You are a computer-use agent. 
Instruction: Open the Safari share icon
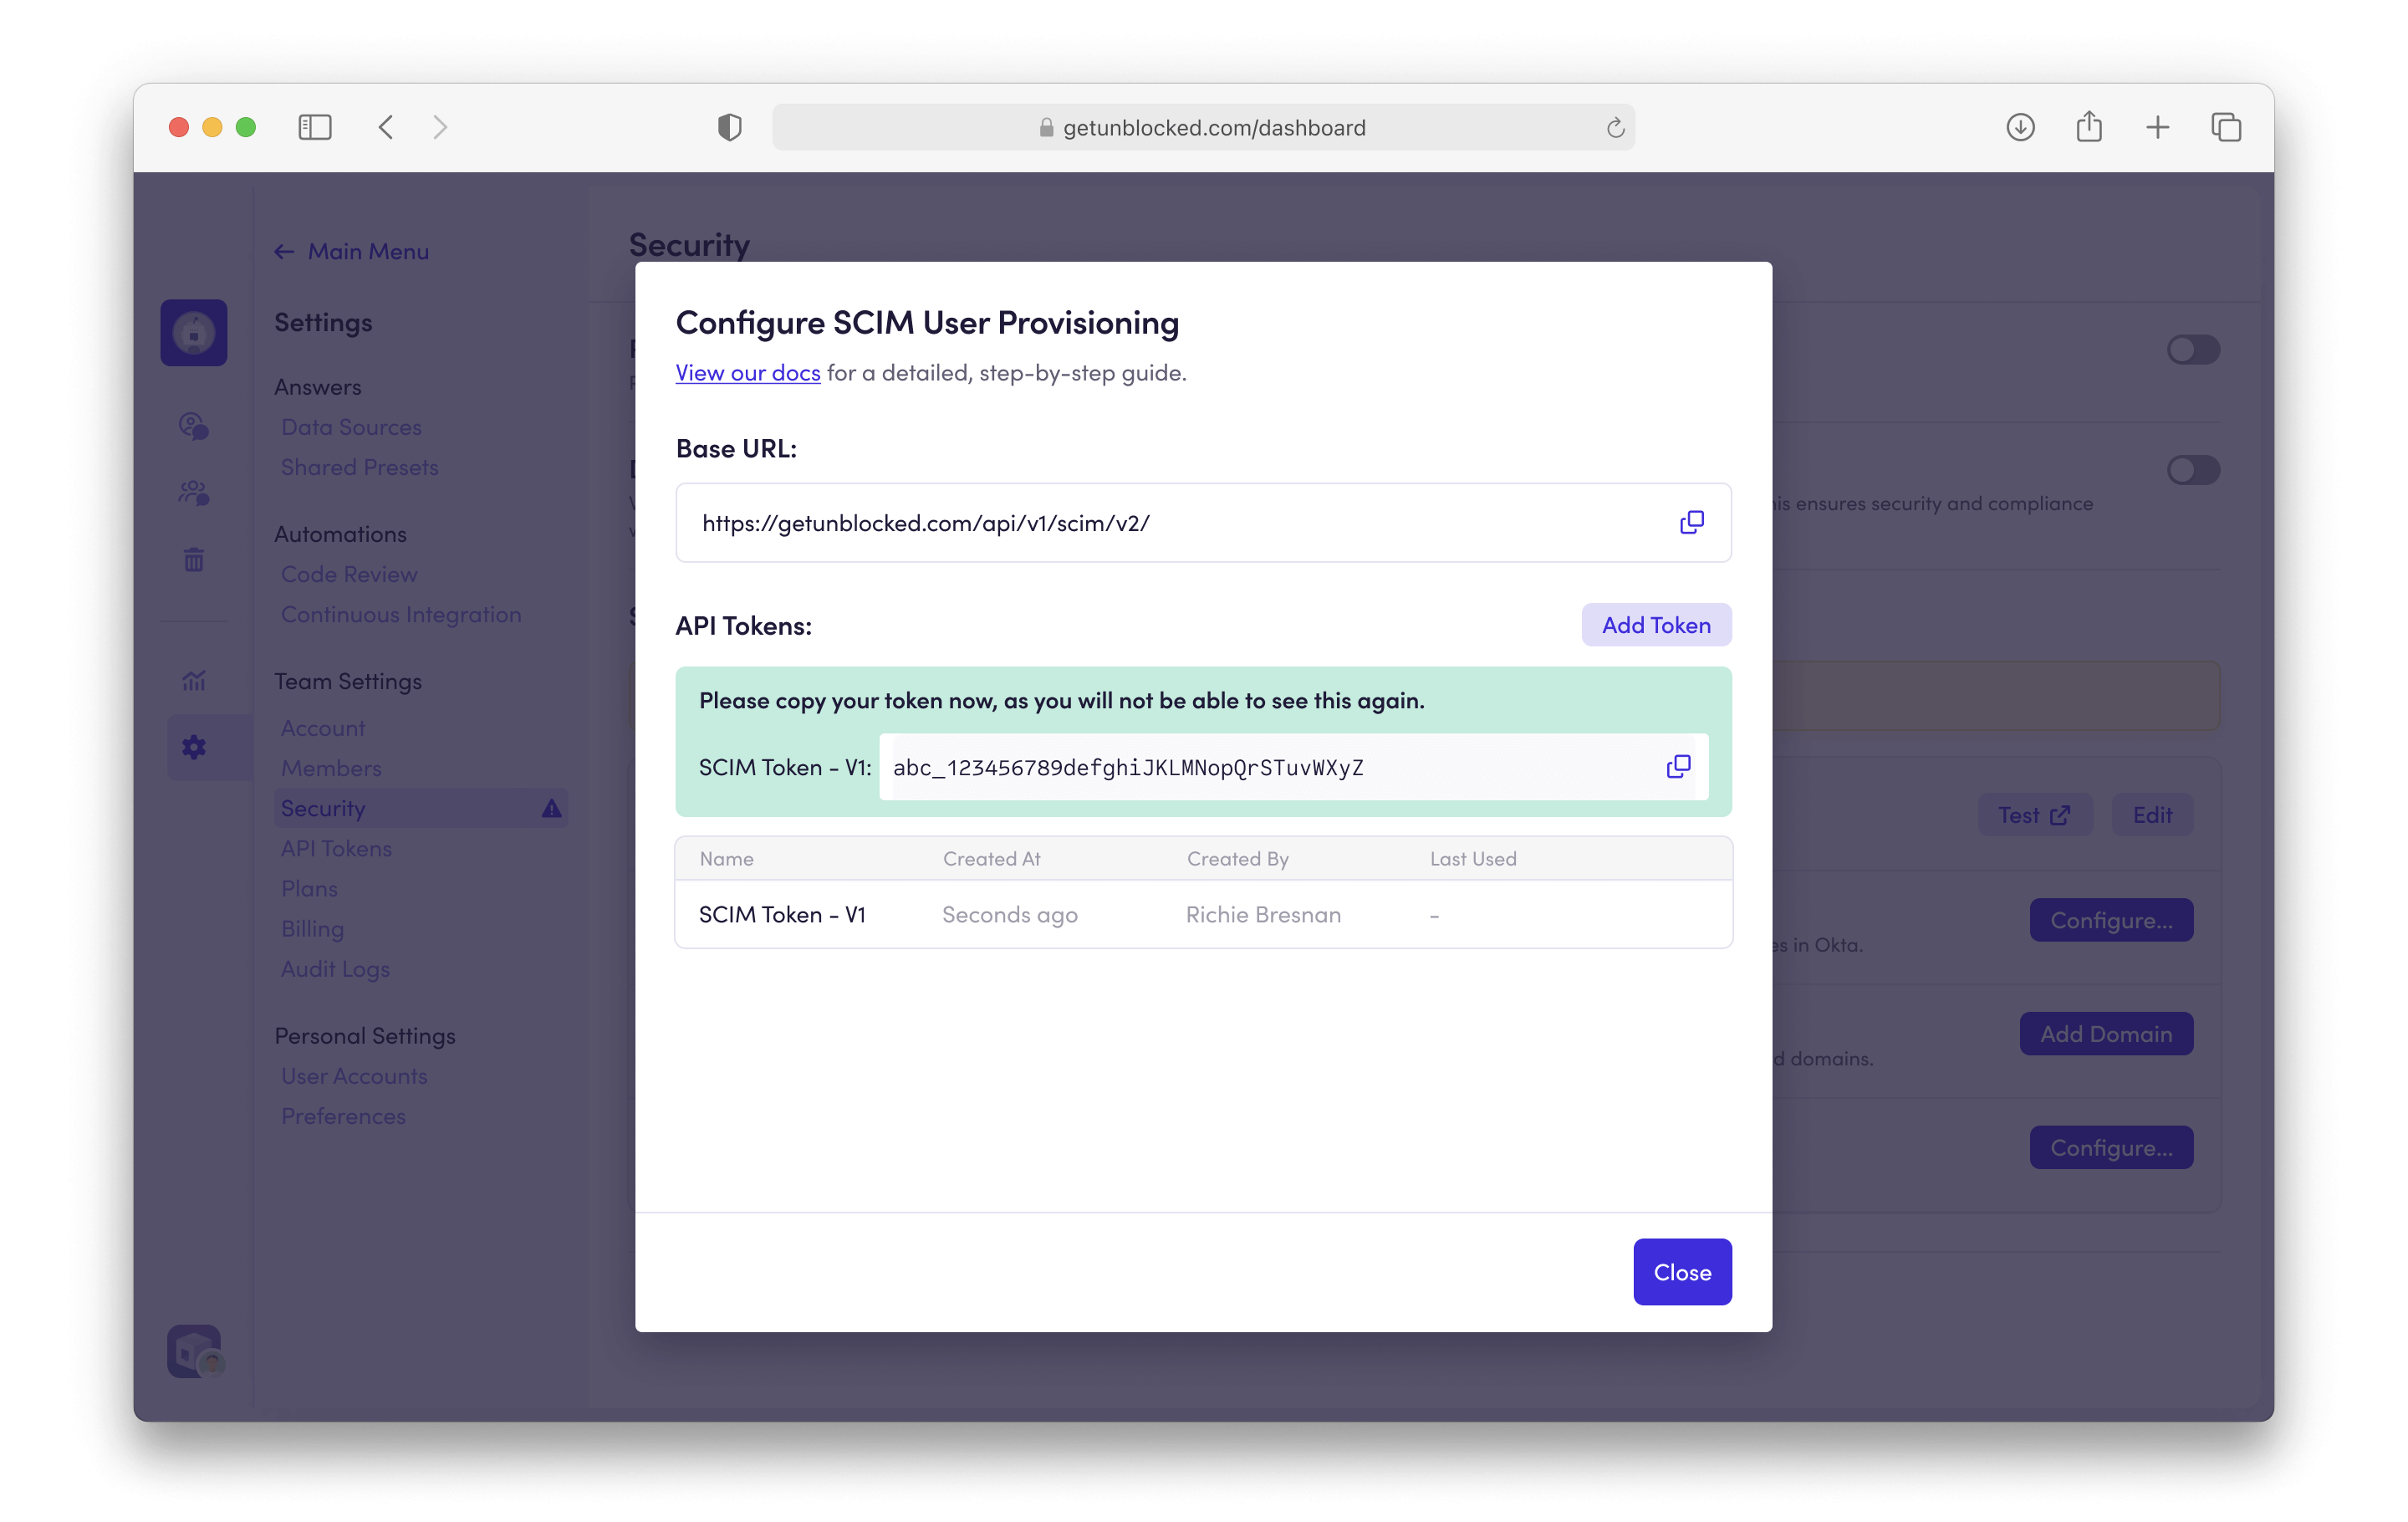[x=2089, y=127]
